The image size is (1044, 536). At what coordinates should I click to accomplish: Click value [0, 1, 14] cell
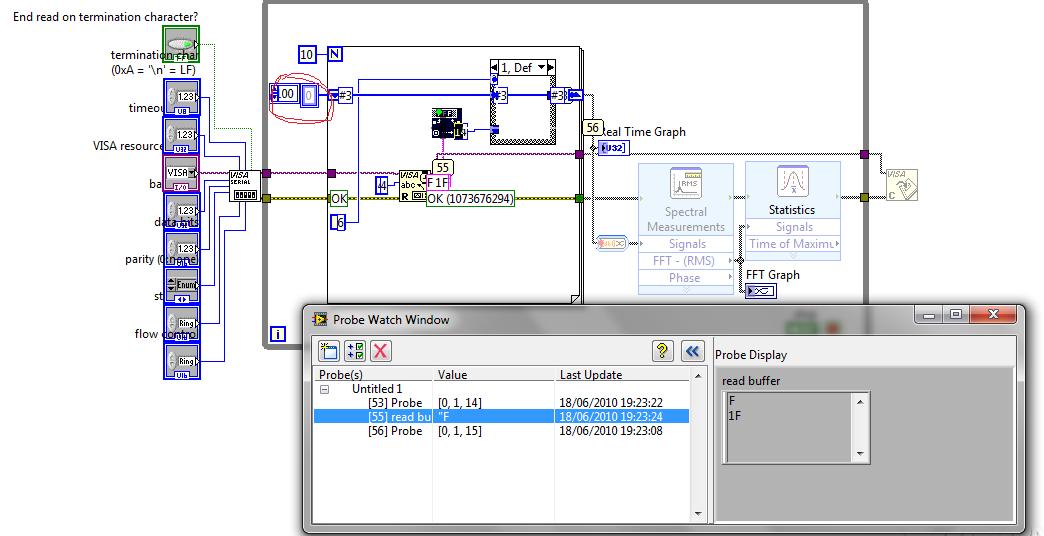click(460, 403)
